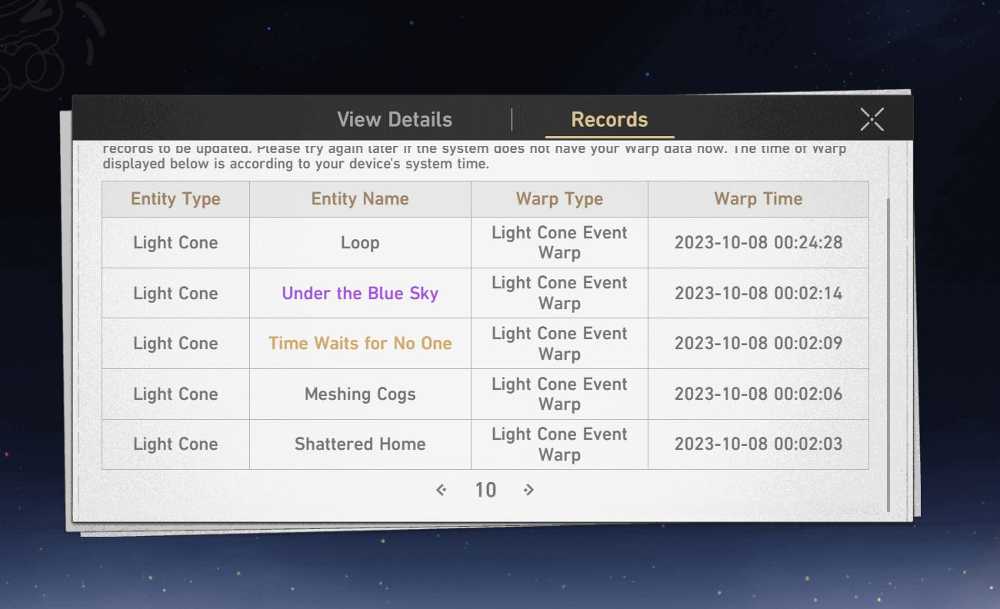Go to the previous records page arrow
Image resolution: width=1000 pixels, height=609 pixels.
click(441, 490)
